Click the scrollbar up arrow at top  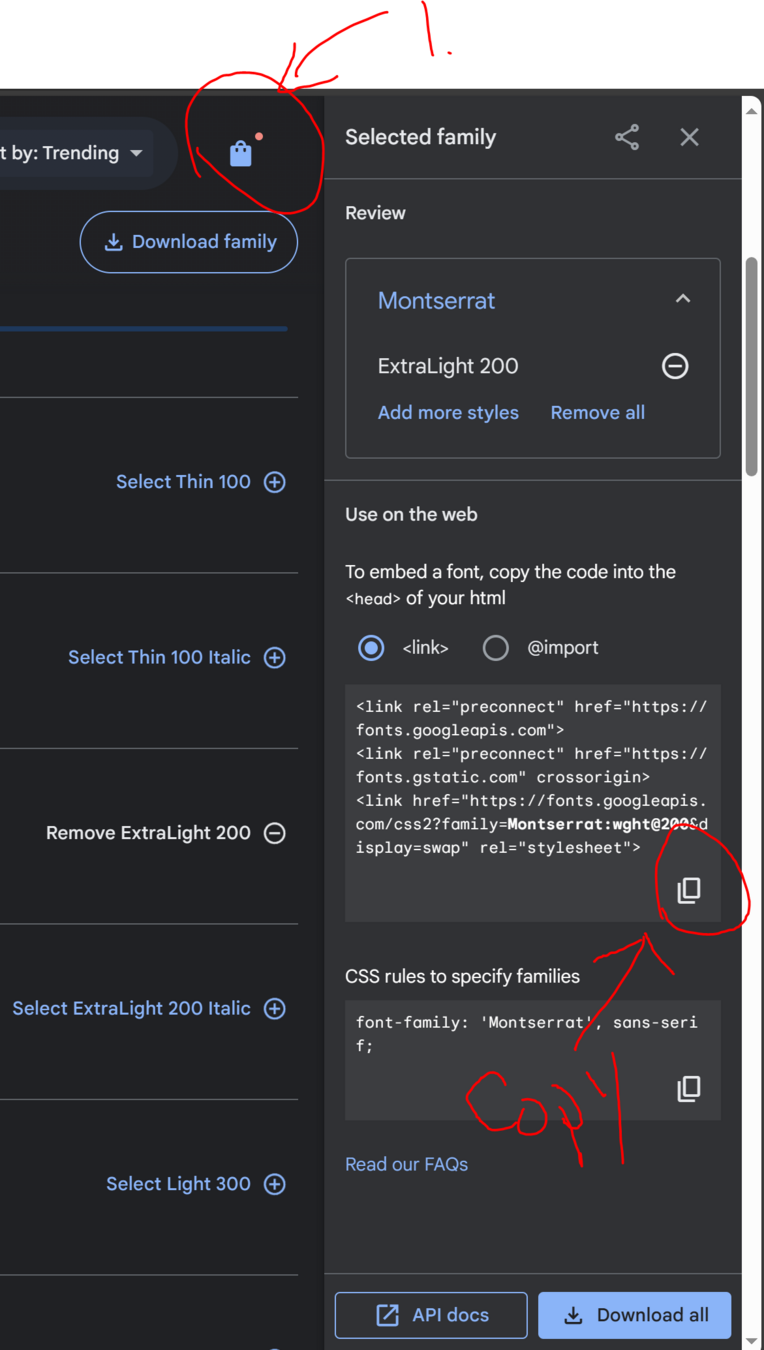(752, 110)
